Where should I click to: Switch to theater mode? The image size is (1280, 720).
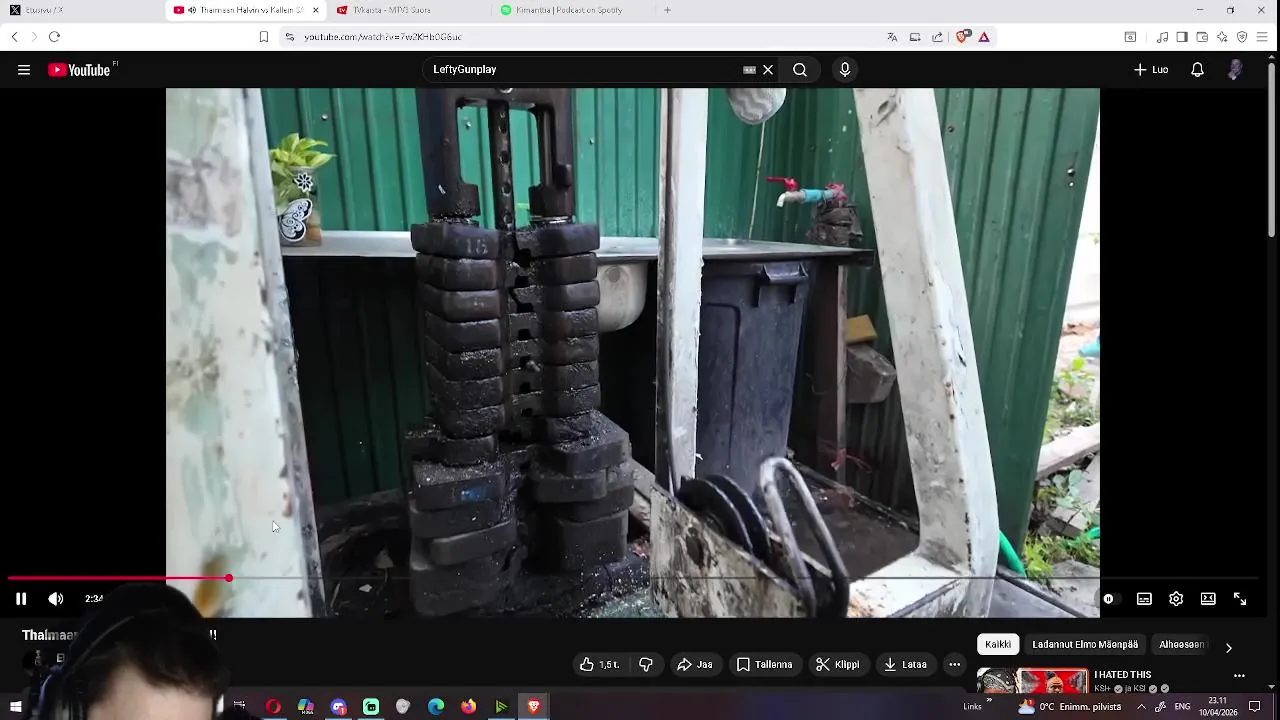coord(1208,599)
